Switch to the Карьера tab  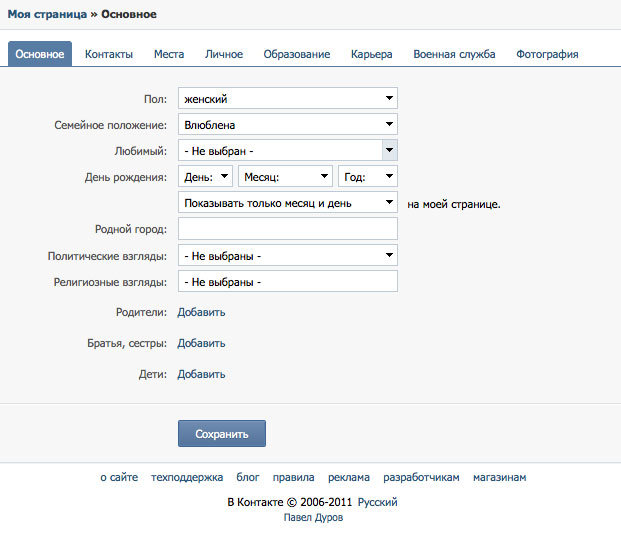[371, 54]
